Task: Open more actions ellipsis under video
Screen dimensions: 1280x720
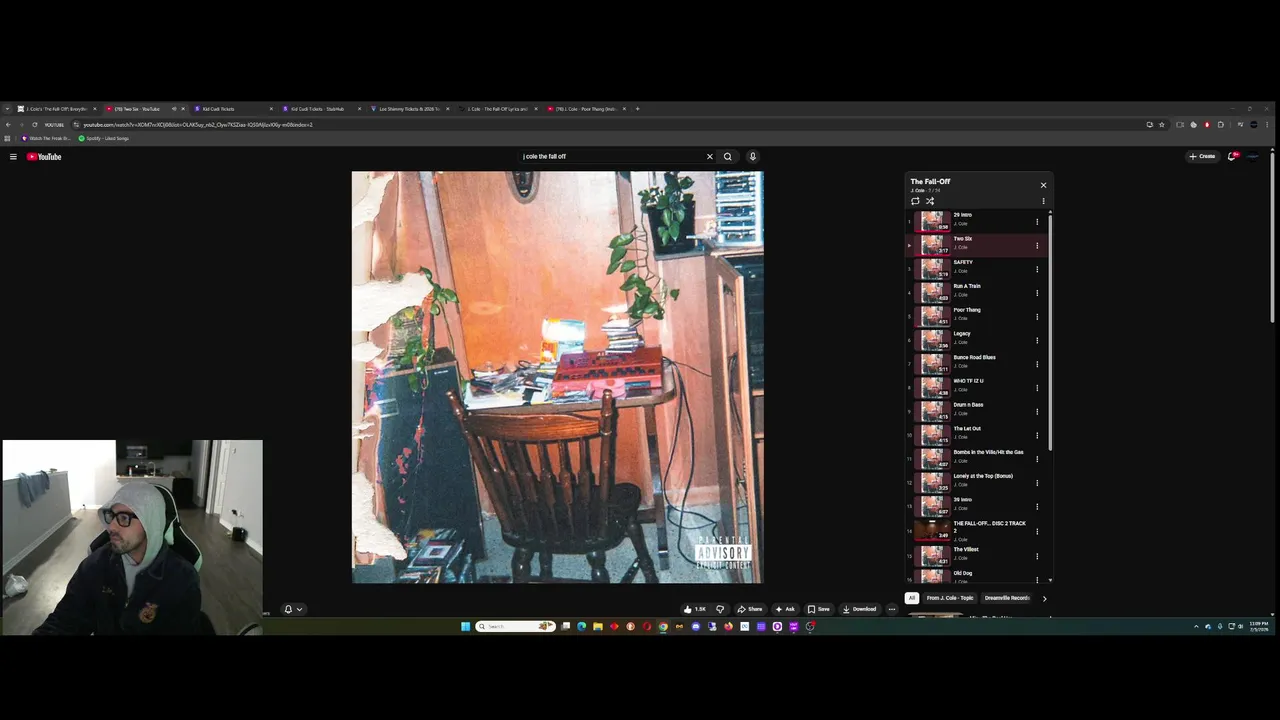Action: [x=892, y=609]
